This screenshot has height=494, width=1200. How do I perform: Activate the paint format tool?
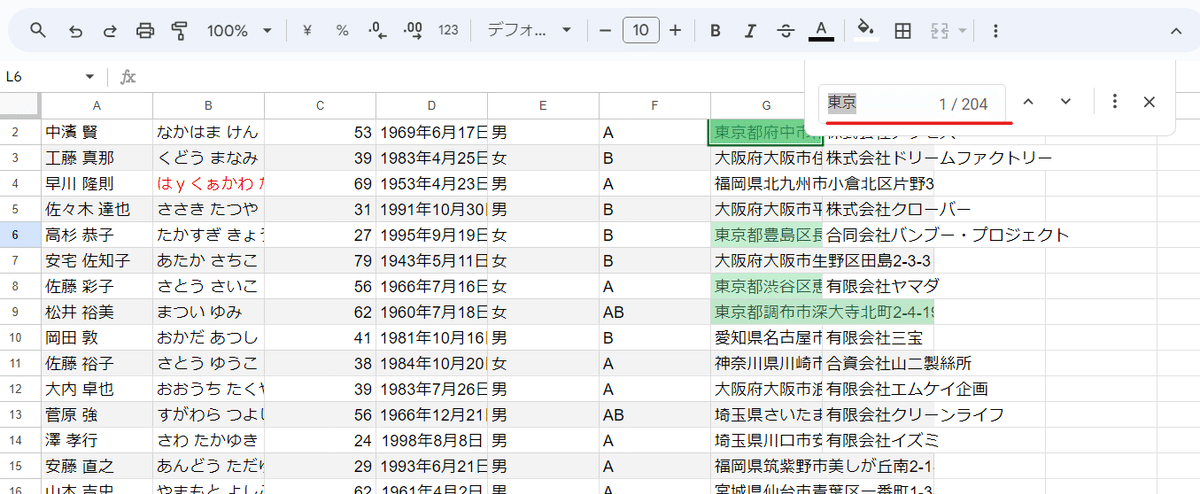(x=180, y=31)
